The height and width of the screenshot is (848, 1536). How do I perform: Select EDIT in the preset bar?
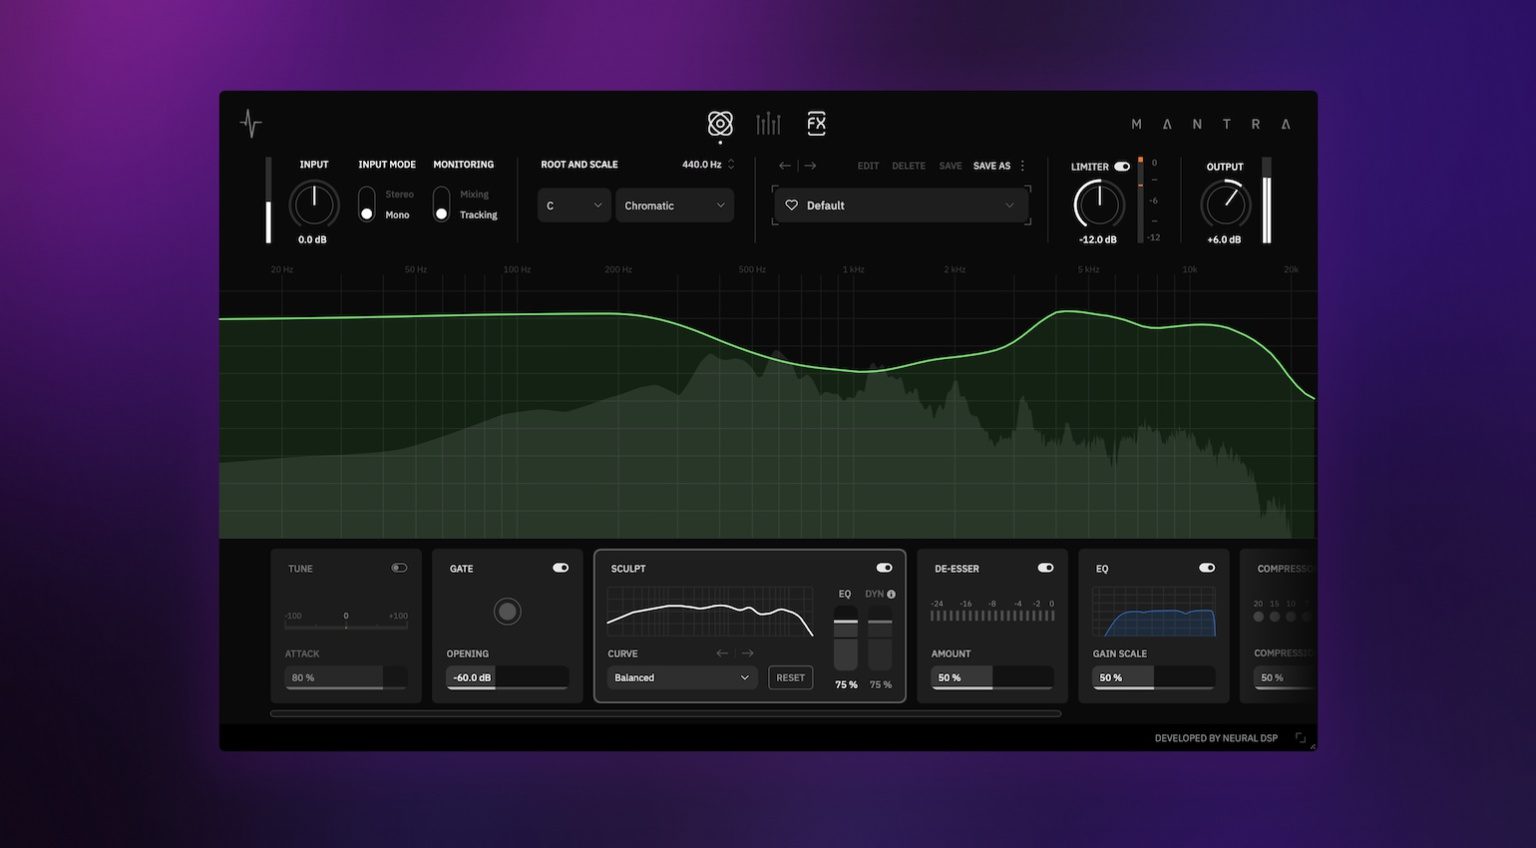(868, 165)
